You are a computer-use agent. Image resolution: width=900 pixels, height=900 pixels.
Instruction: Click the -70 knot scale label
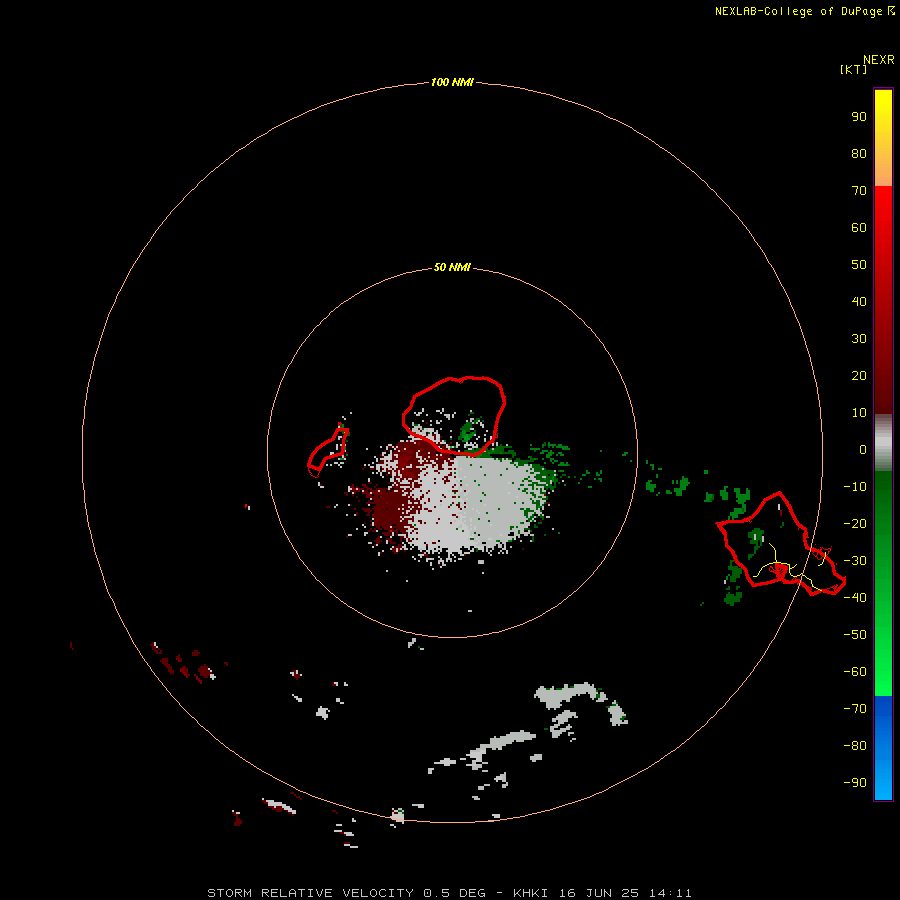click(855, 708)
